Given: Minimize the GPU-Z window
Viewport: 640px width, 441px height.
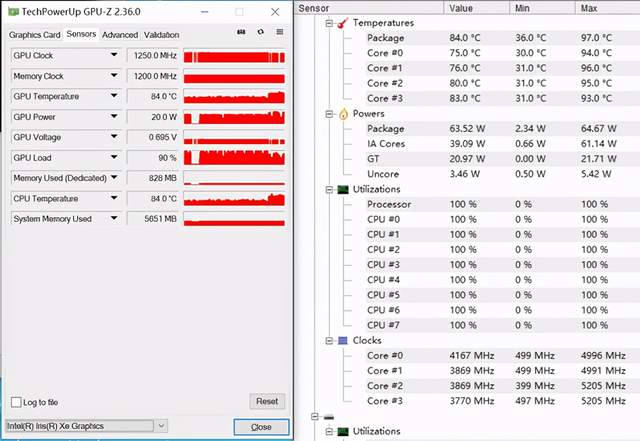Looking at the screenshot, I should point(205,12).
